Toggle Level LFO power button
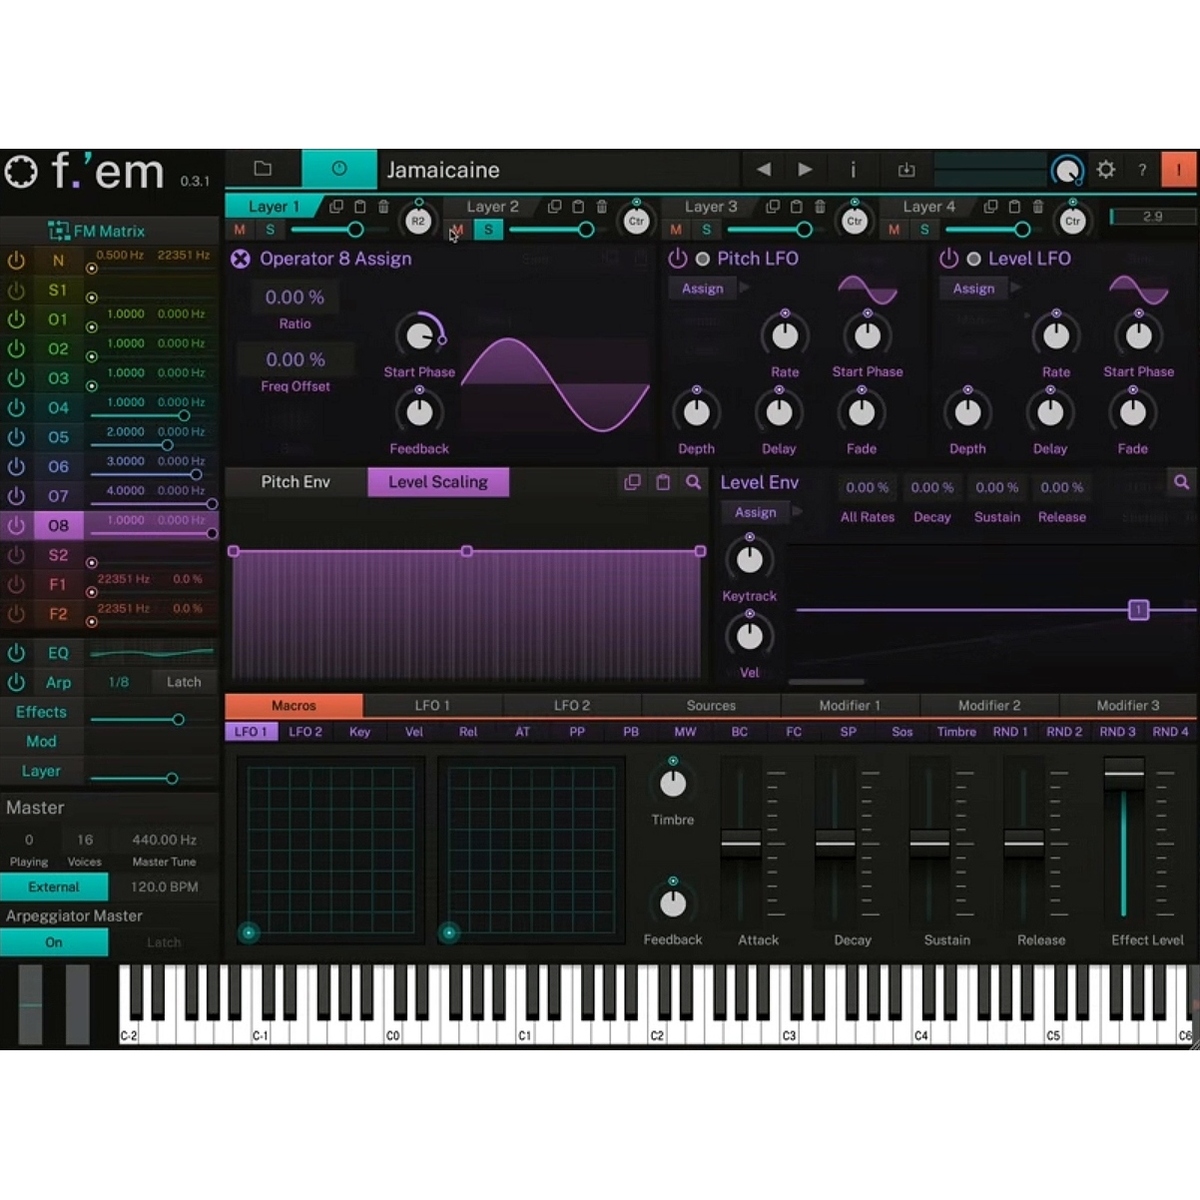 point(948,258)
